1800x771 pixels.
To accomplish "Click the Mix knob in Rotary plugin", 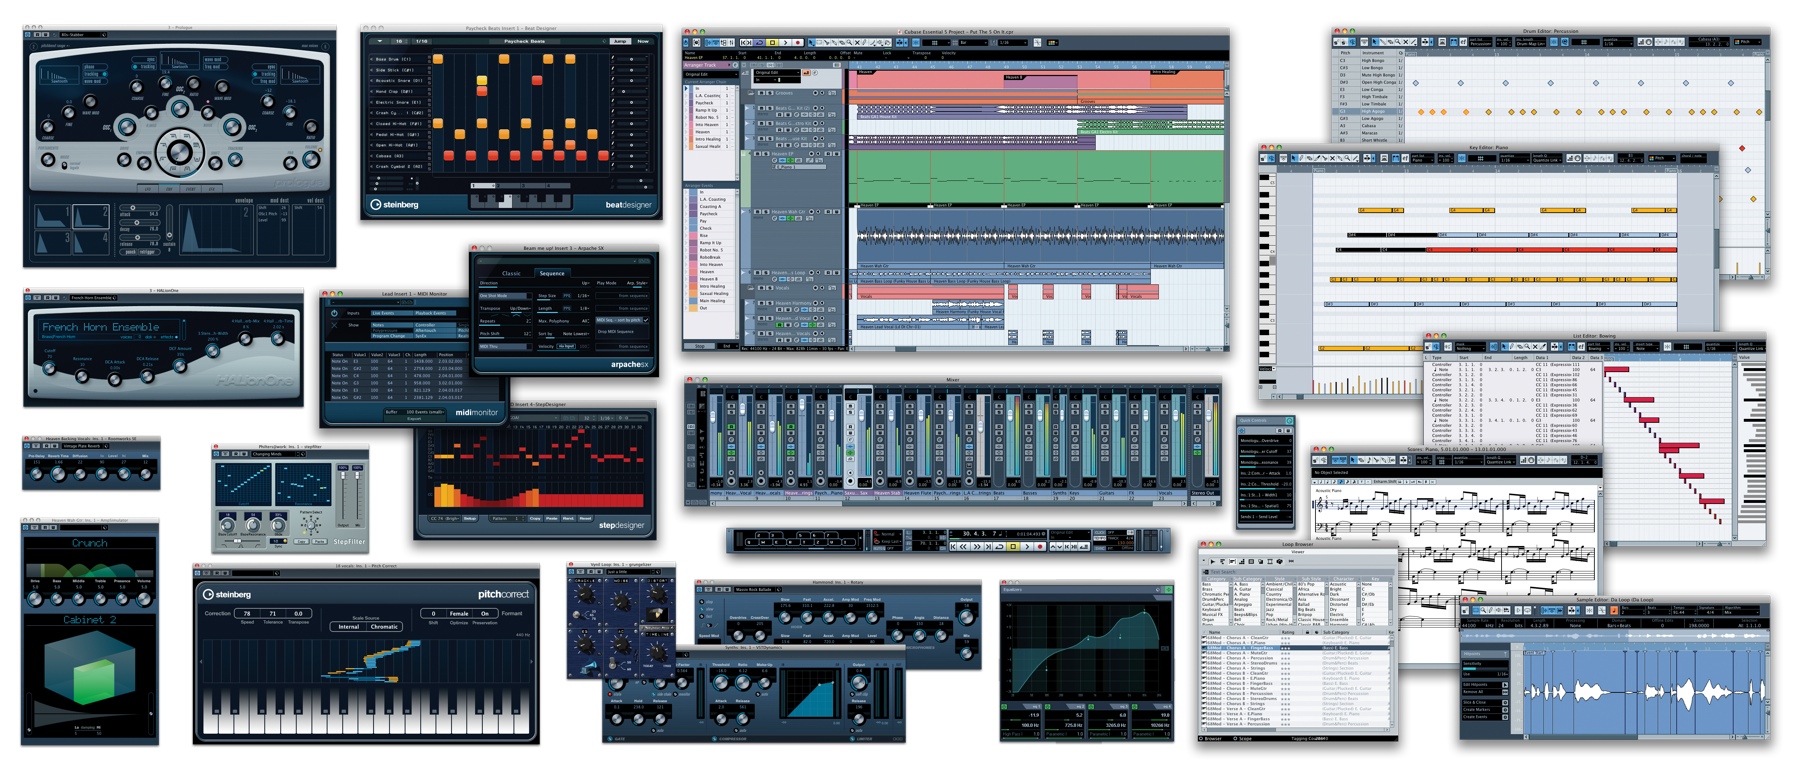I will (x=966, y=654).
